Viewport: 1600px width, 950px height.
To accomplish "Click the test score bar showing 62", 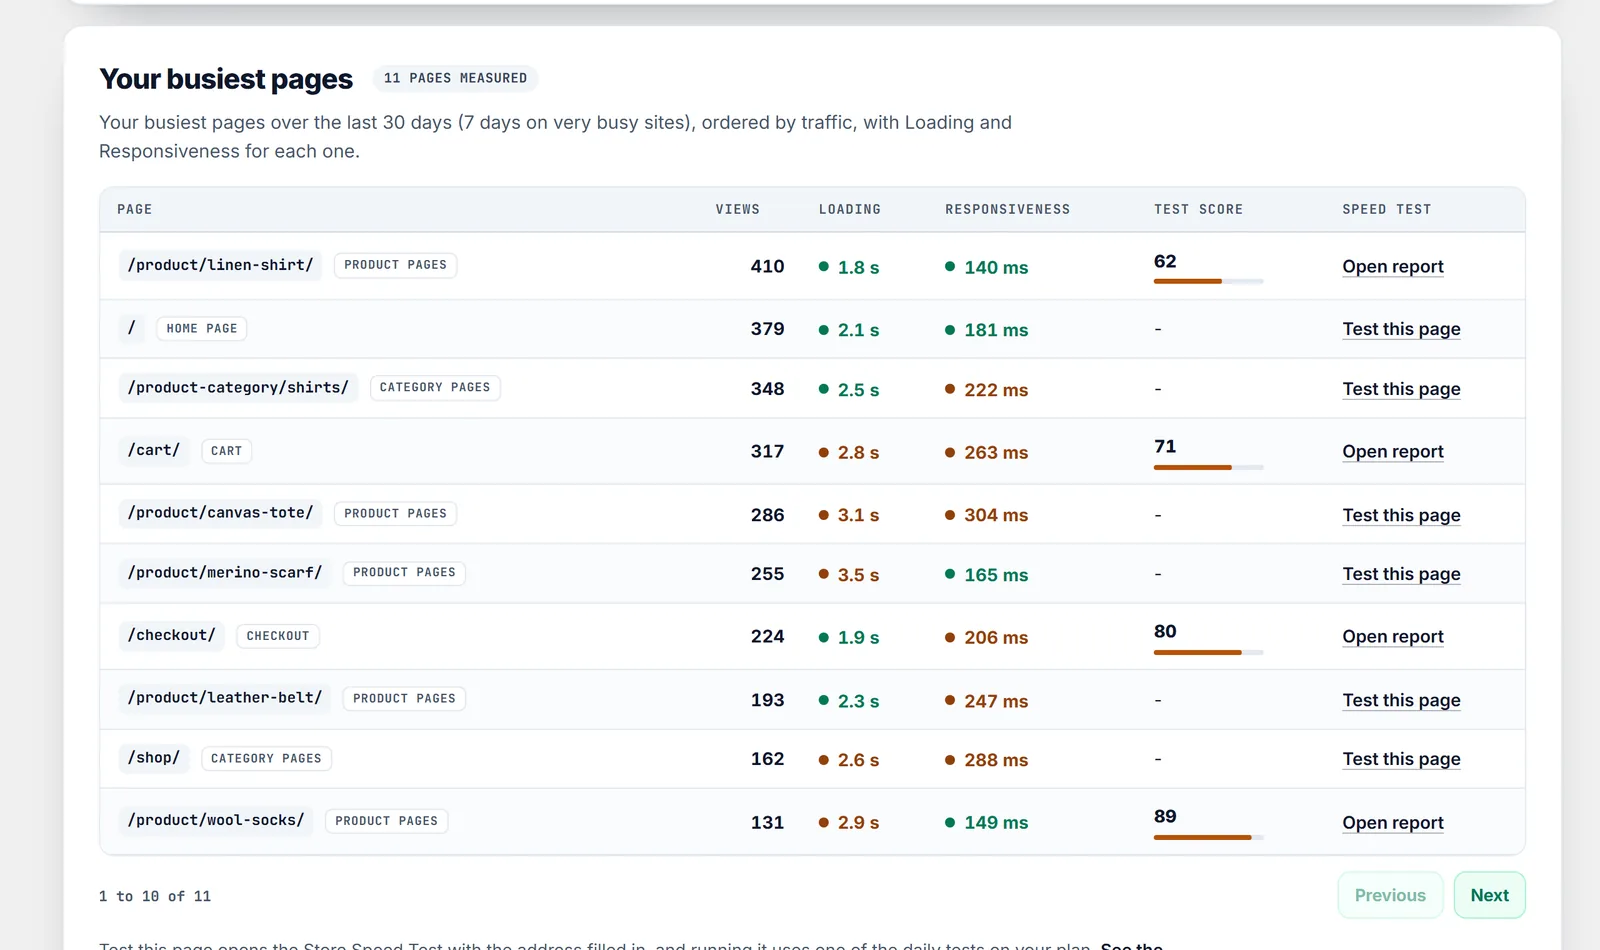I will [1208, 281].
